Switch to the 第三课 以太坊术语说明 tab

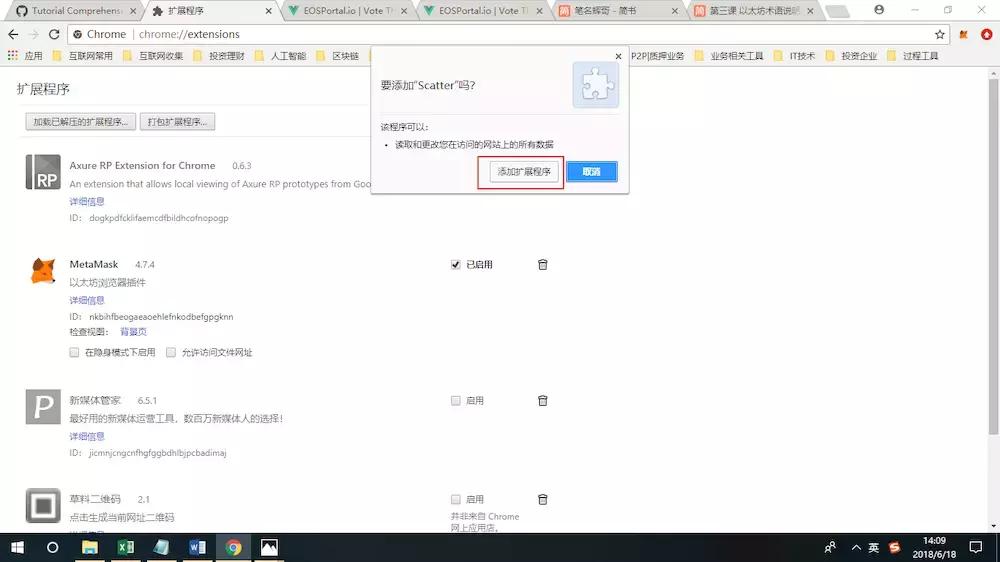tap(753, 11)
